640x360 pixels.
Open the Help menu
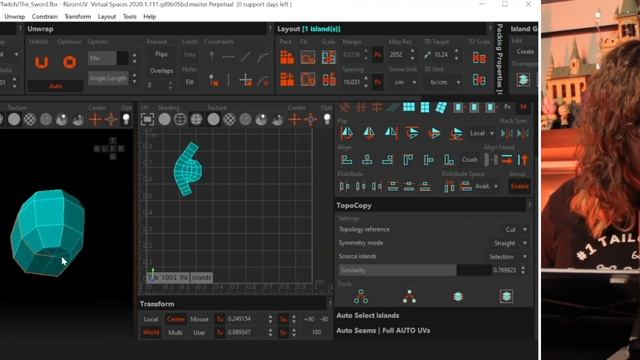150,17
